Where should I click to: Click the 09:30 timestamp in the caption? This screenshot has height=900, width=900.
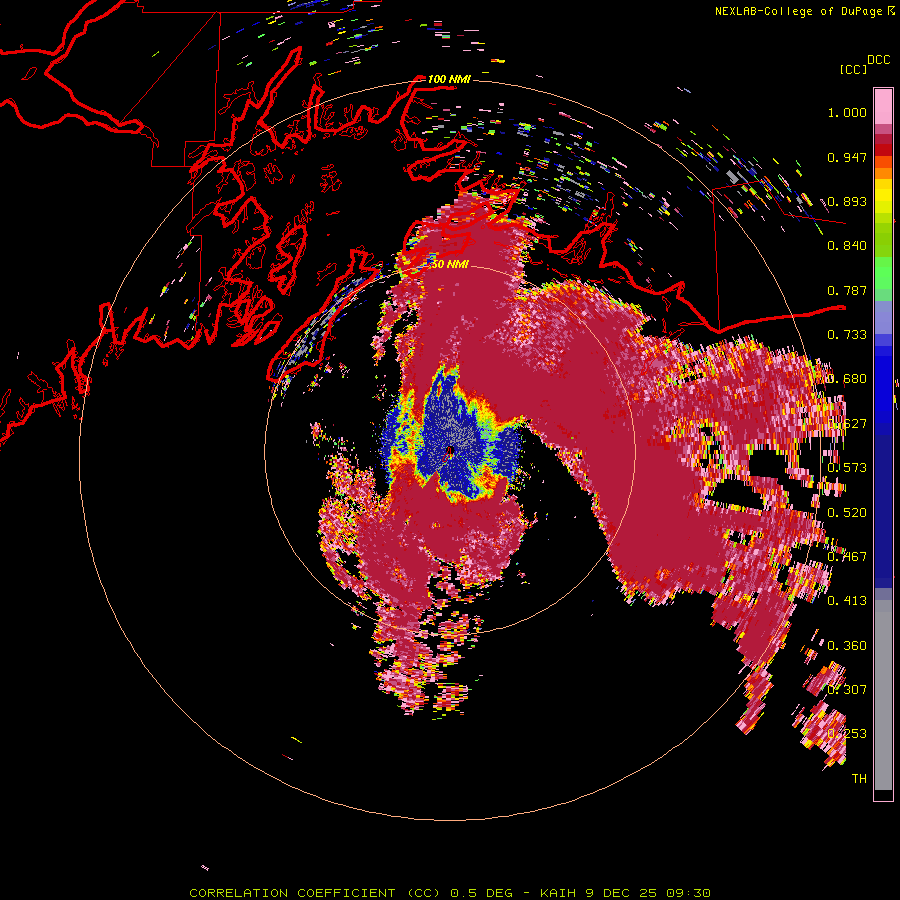tap(688, 893)
